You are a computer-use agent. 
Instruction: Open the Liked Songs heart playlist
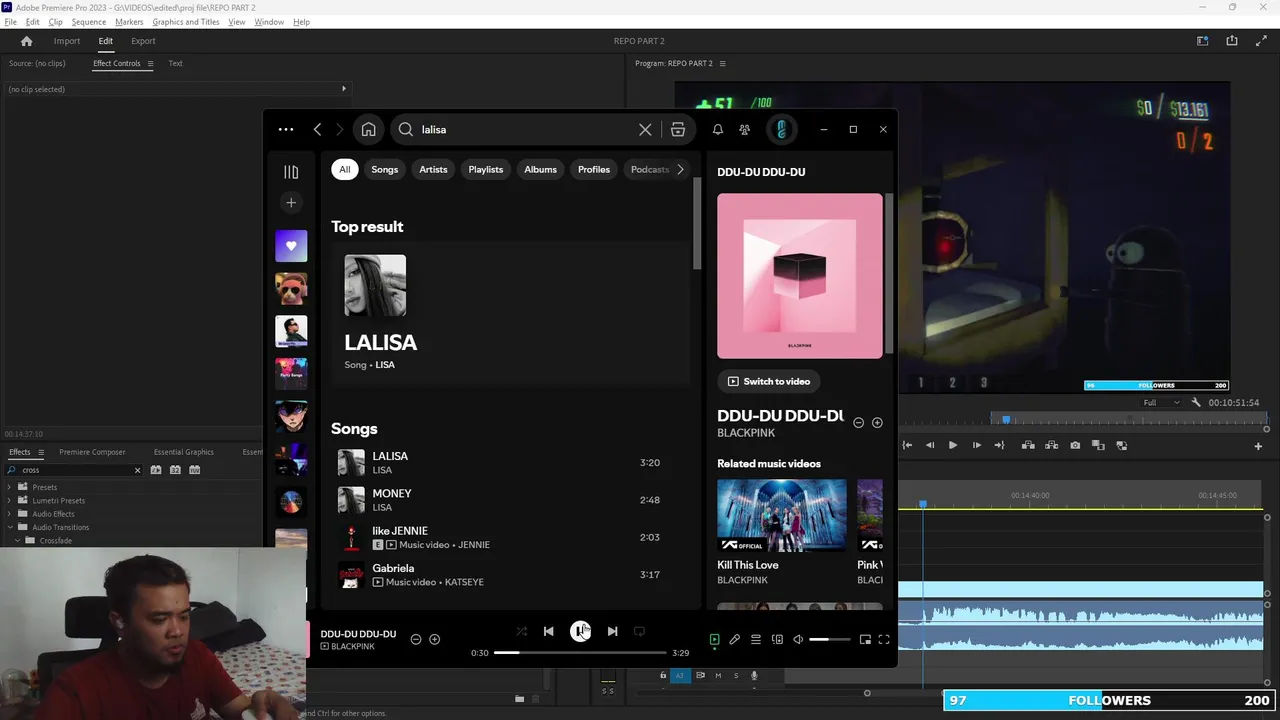tap(291, 246)
